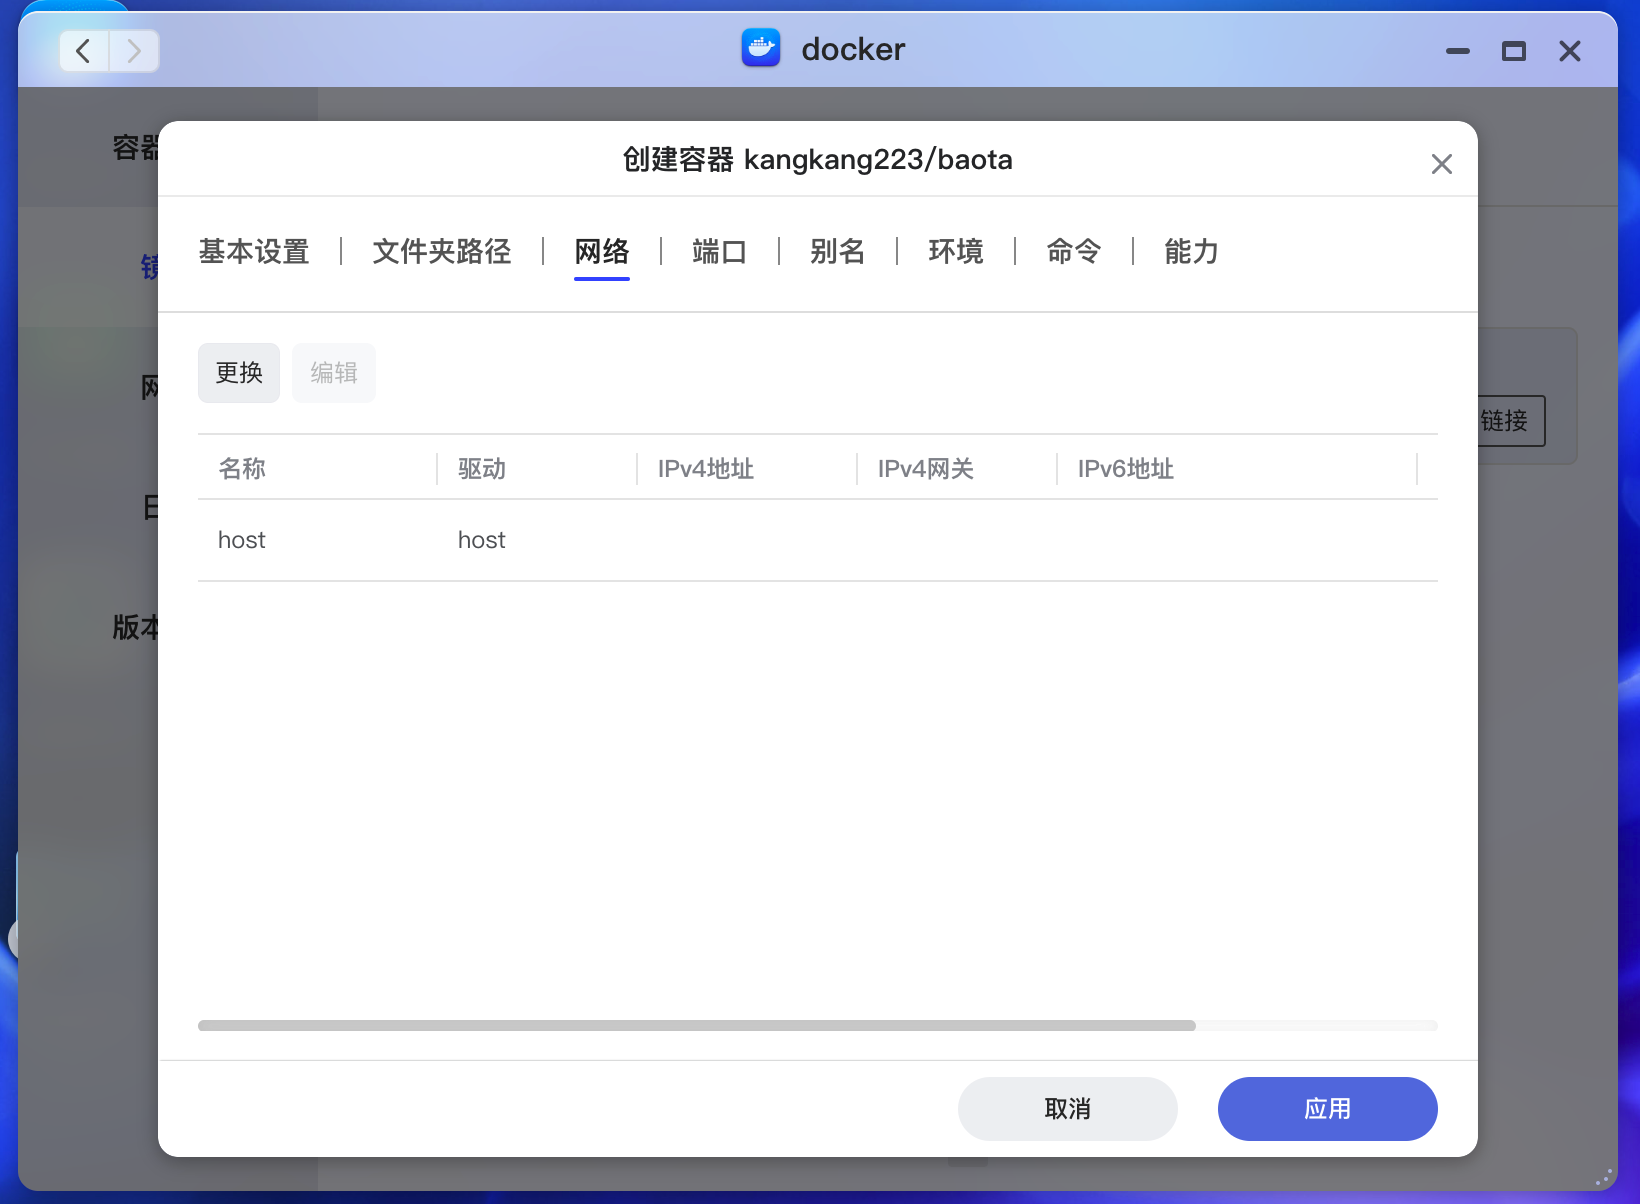Click the IPv4网关 column header

[958, 468]
